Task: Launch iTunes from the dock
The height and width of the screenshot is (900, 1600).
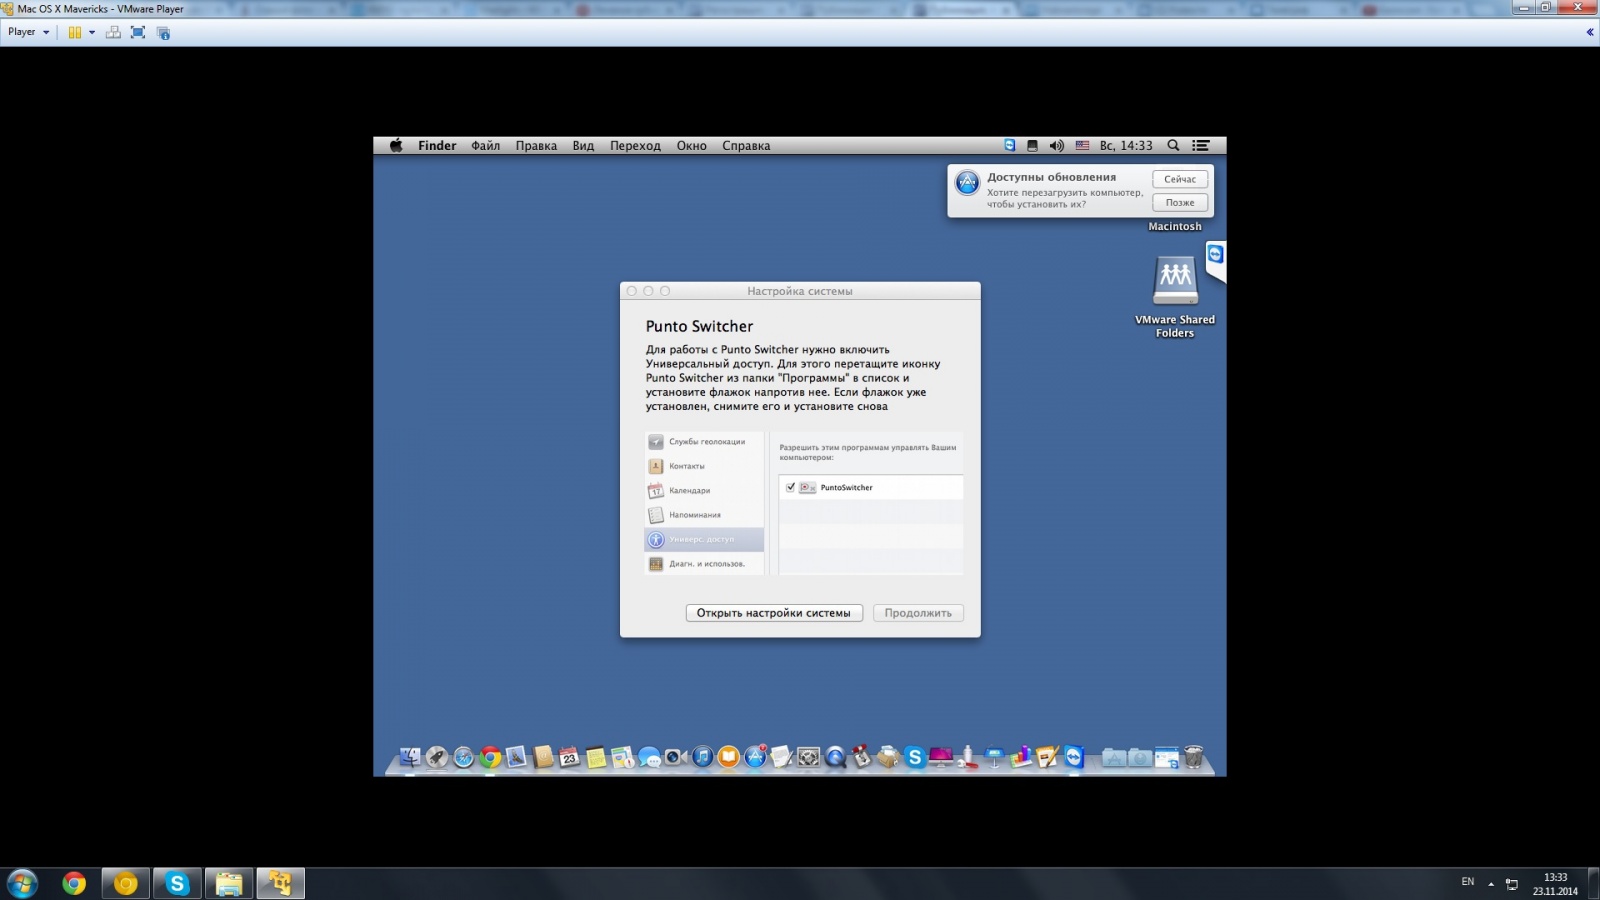Action: 702,757
